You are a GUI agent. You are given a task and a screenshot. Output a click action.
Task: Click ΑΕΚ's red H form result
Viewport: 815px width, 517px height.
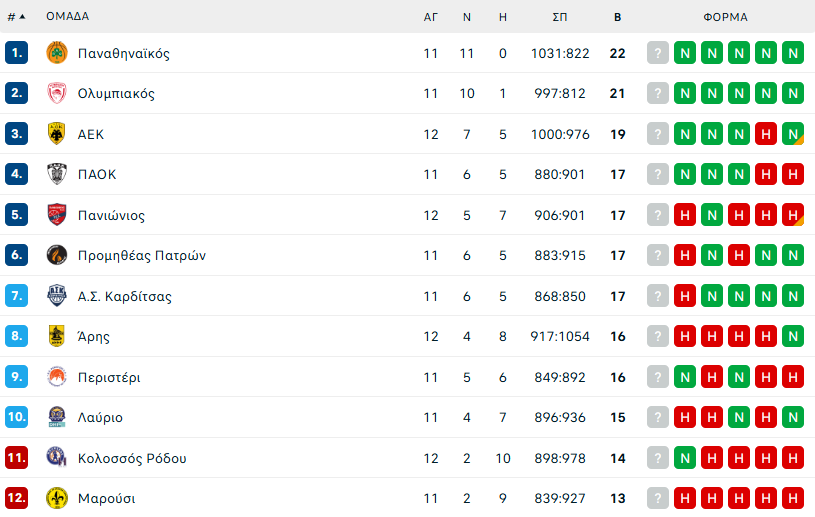coord(766,134)
